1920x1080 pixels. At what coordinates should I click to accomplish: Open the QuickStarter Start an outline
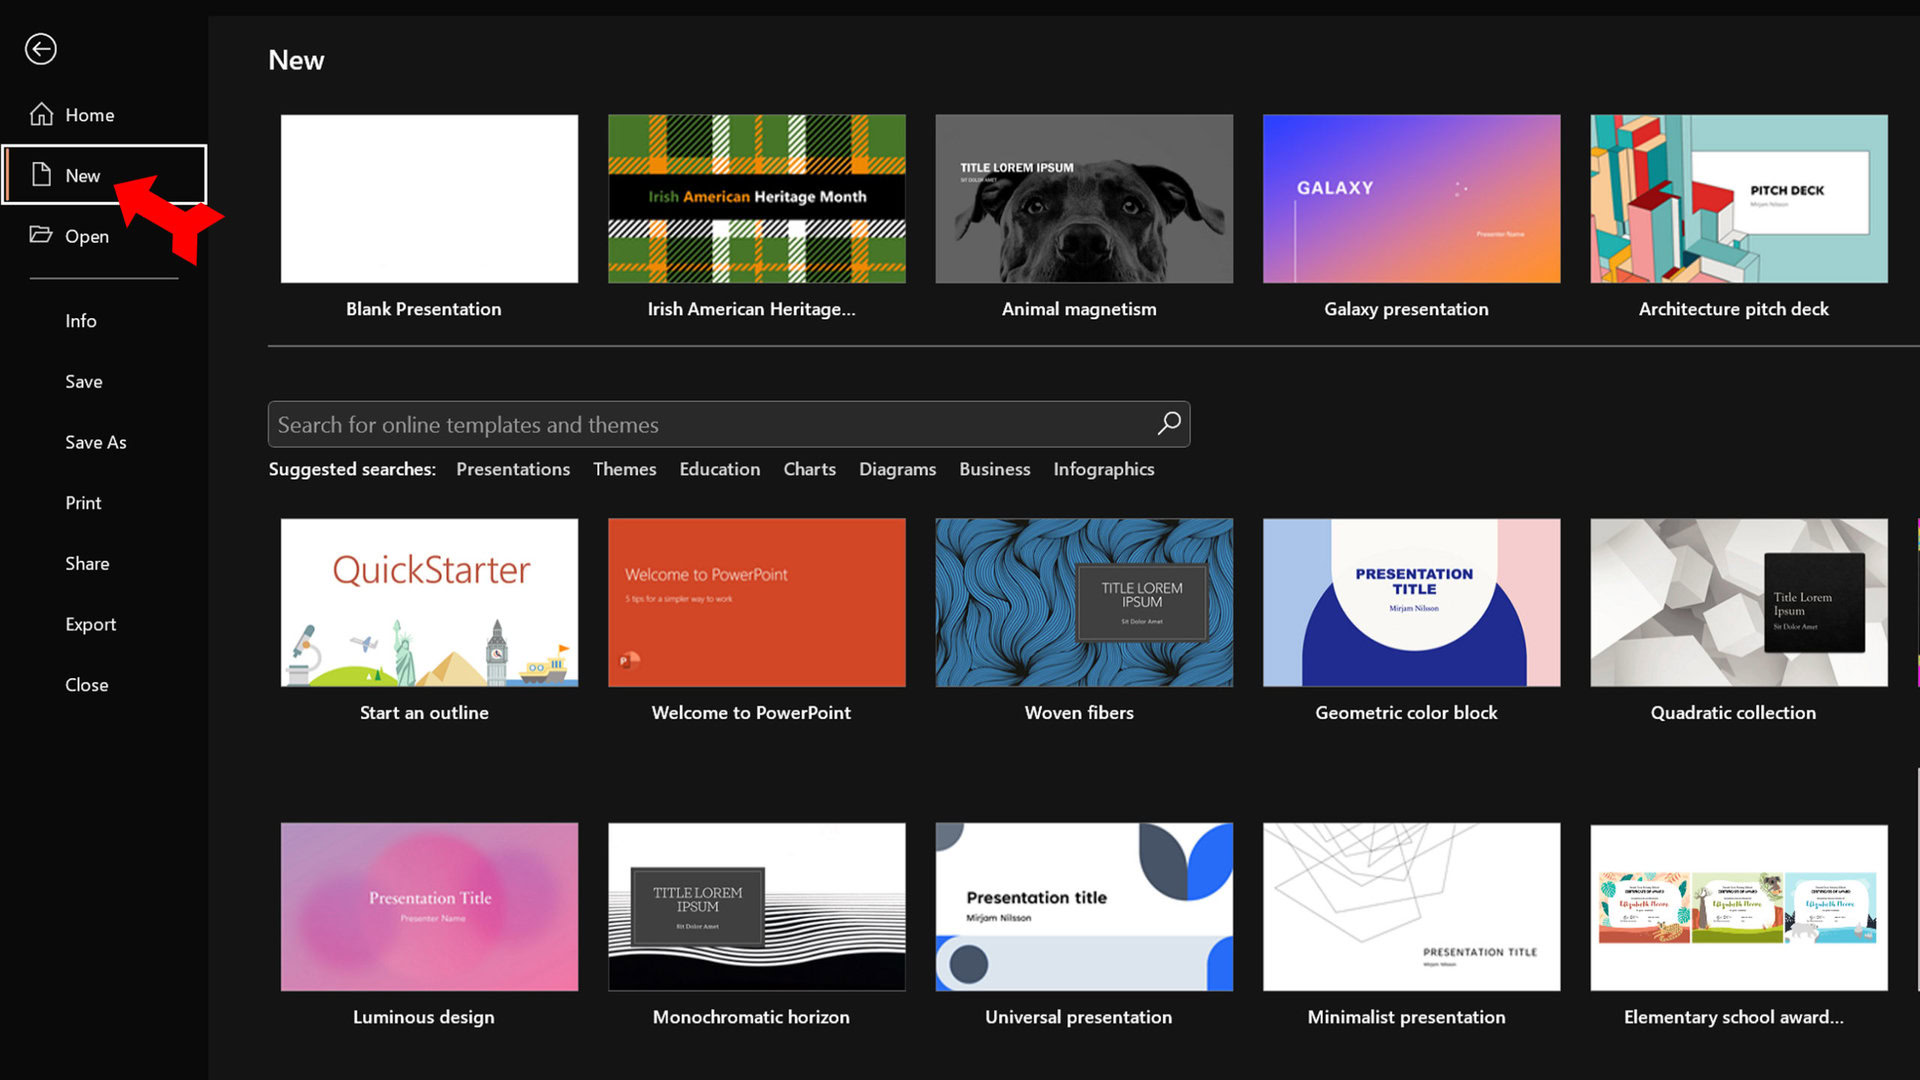(429, 603)
